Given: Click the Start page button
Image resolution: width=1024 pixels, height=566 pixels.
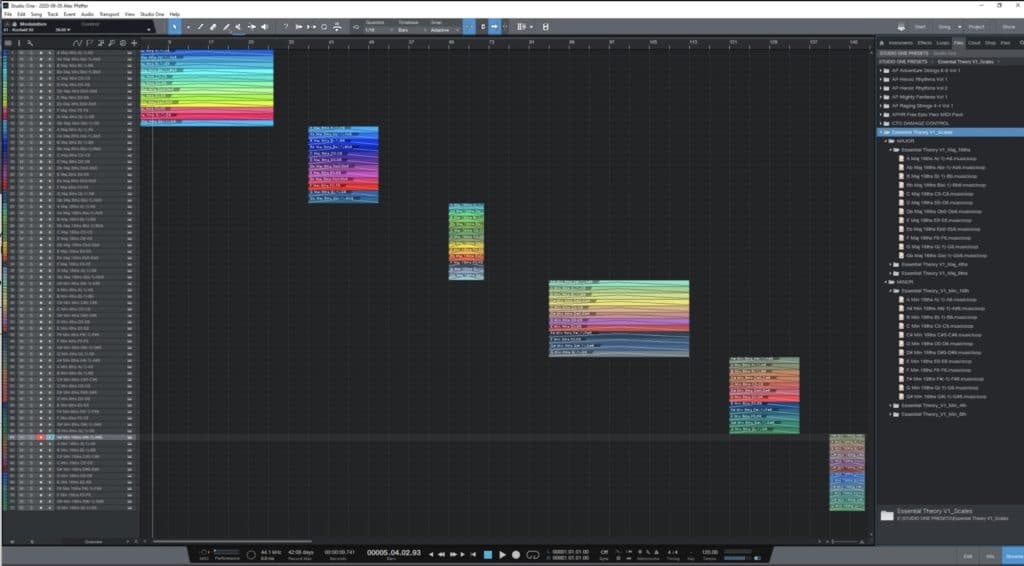Looking at the screenshot, I should pyautogui.click(x=920, y=27).
